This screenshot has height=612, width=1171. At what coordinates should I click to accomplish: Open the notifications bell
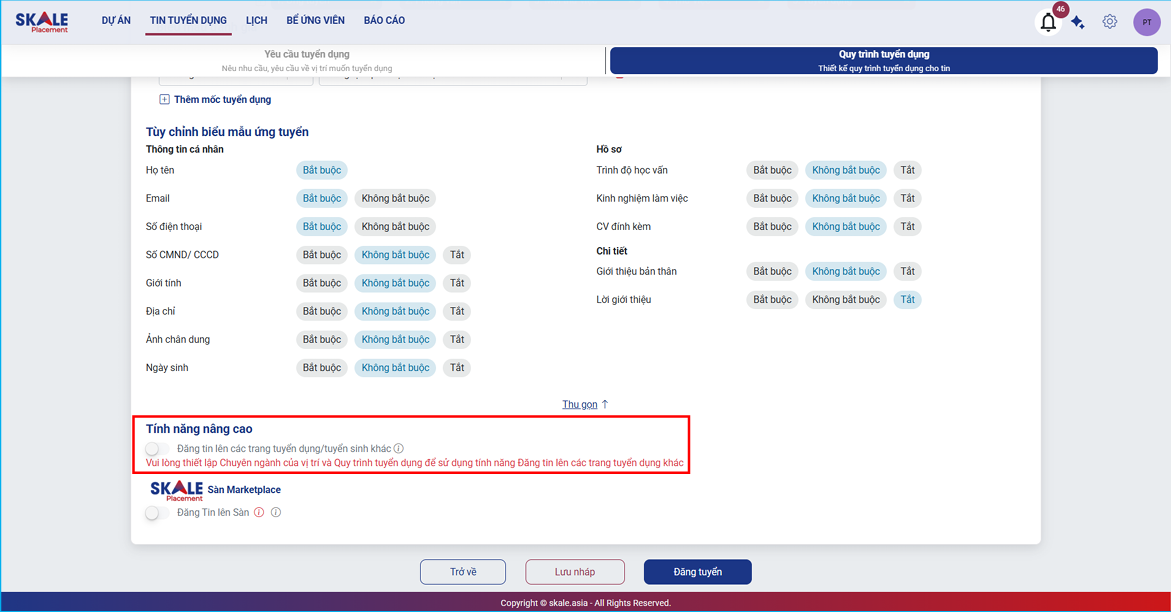[x=1048, y=22]
